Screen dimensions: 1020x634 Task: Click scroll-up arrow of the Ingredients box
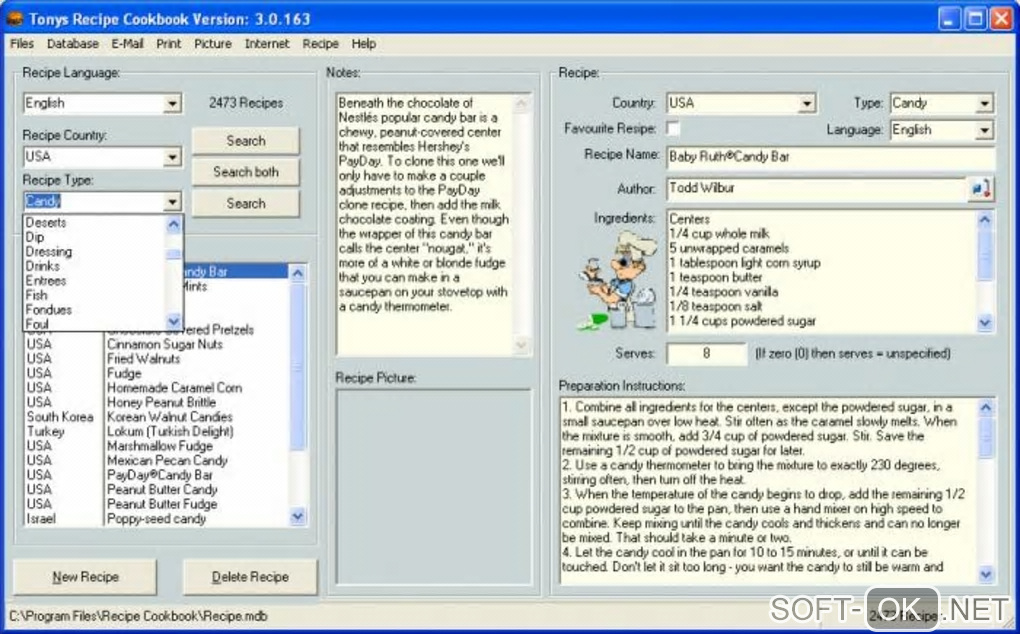point(985,220)
